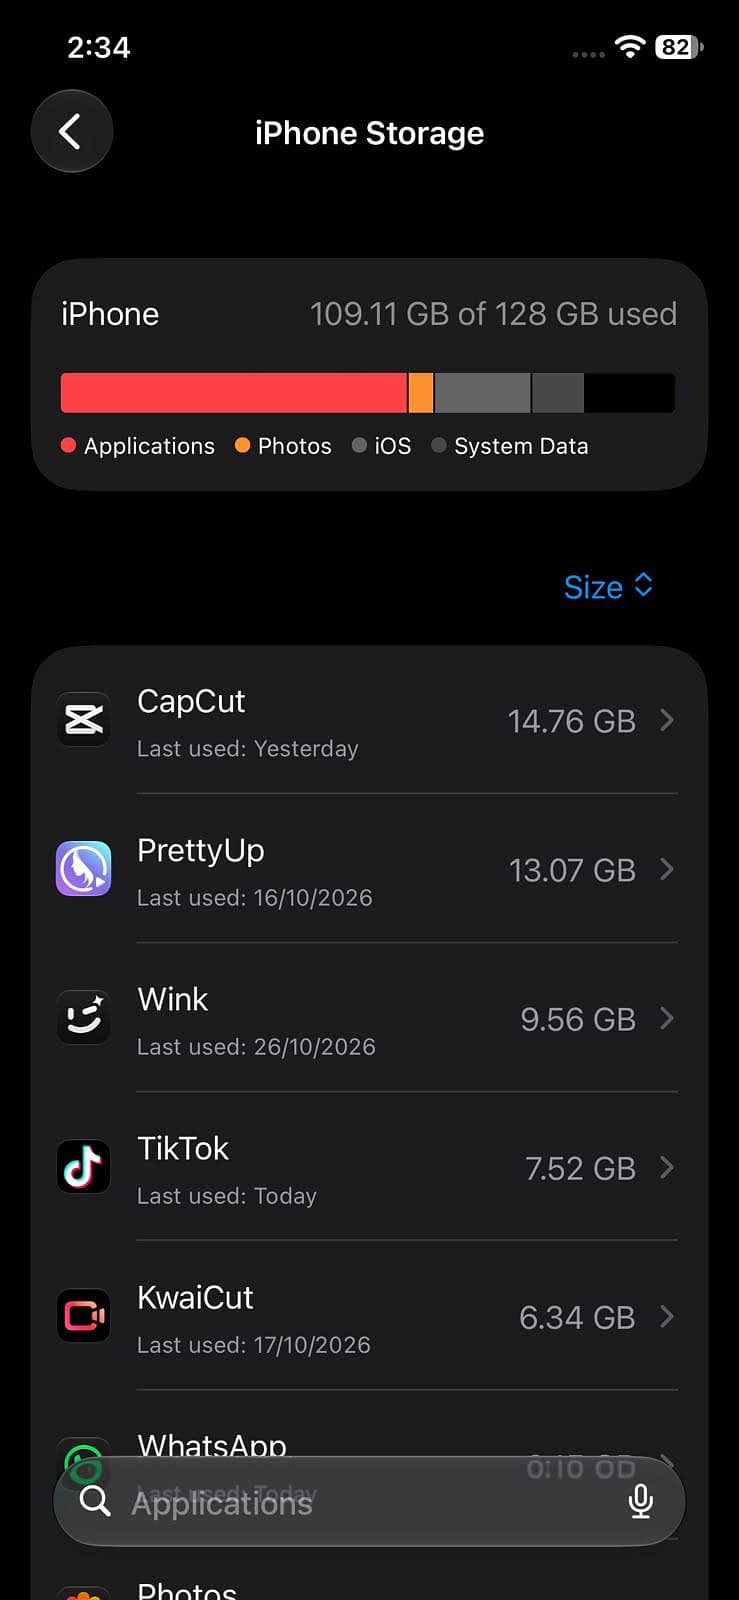Tap the back arrow button
Screen dimensions: 739x1600
pos(71,131)
